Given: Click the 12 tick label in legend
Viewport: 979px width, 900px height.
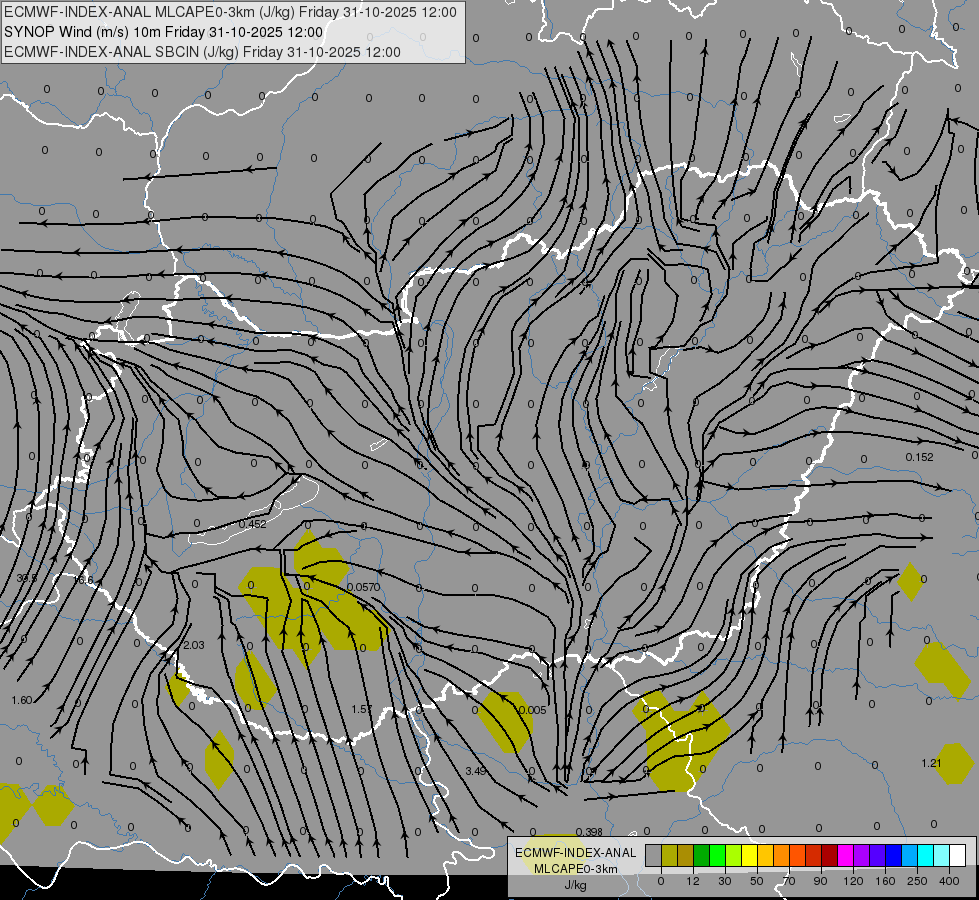Looking at the screenshot, I should [x=693, y=881].
